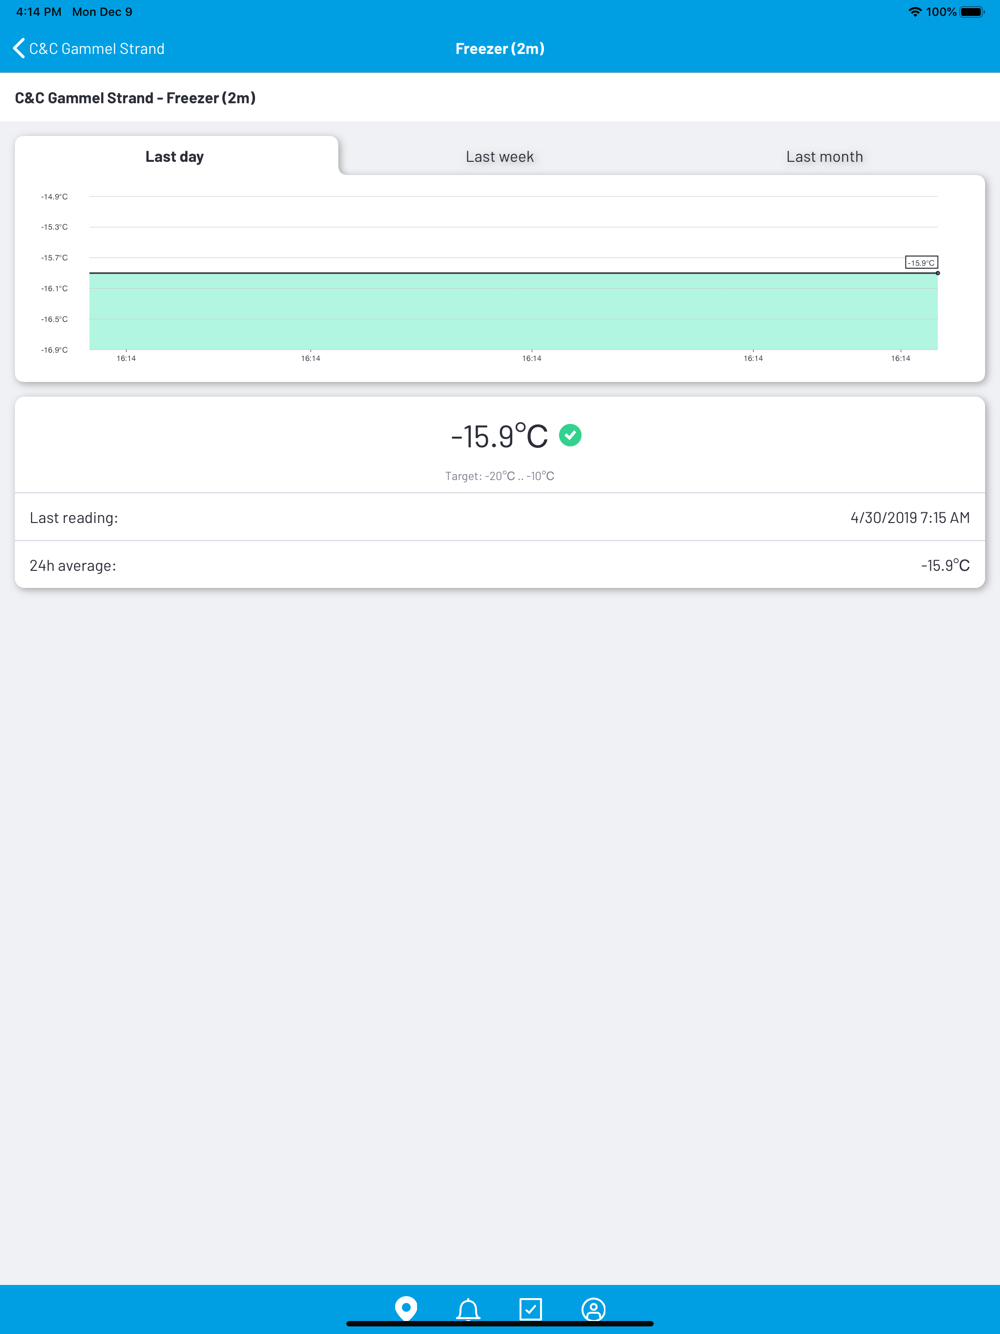This screenshot has height=1334, width=1000.
Task: Tap the Wi-Fi status icon
Action: point(915,12)
